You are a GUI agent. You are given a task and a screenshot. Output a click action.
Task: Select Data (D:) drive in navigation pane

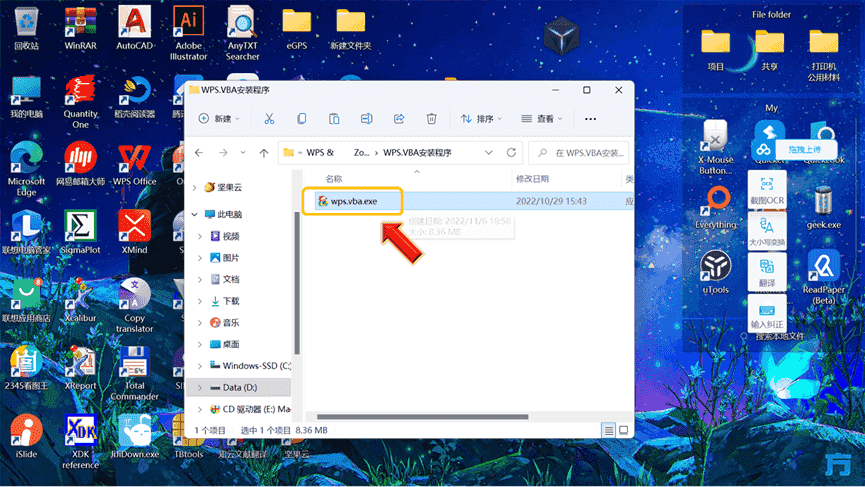pos(240,386)
